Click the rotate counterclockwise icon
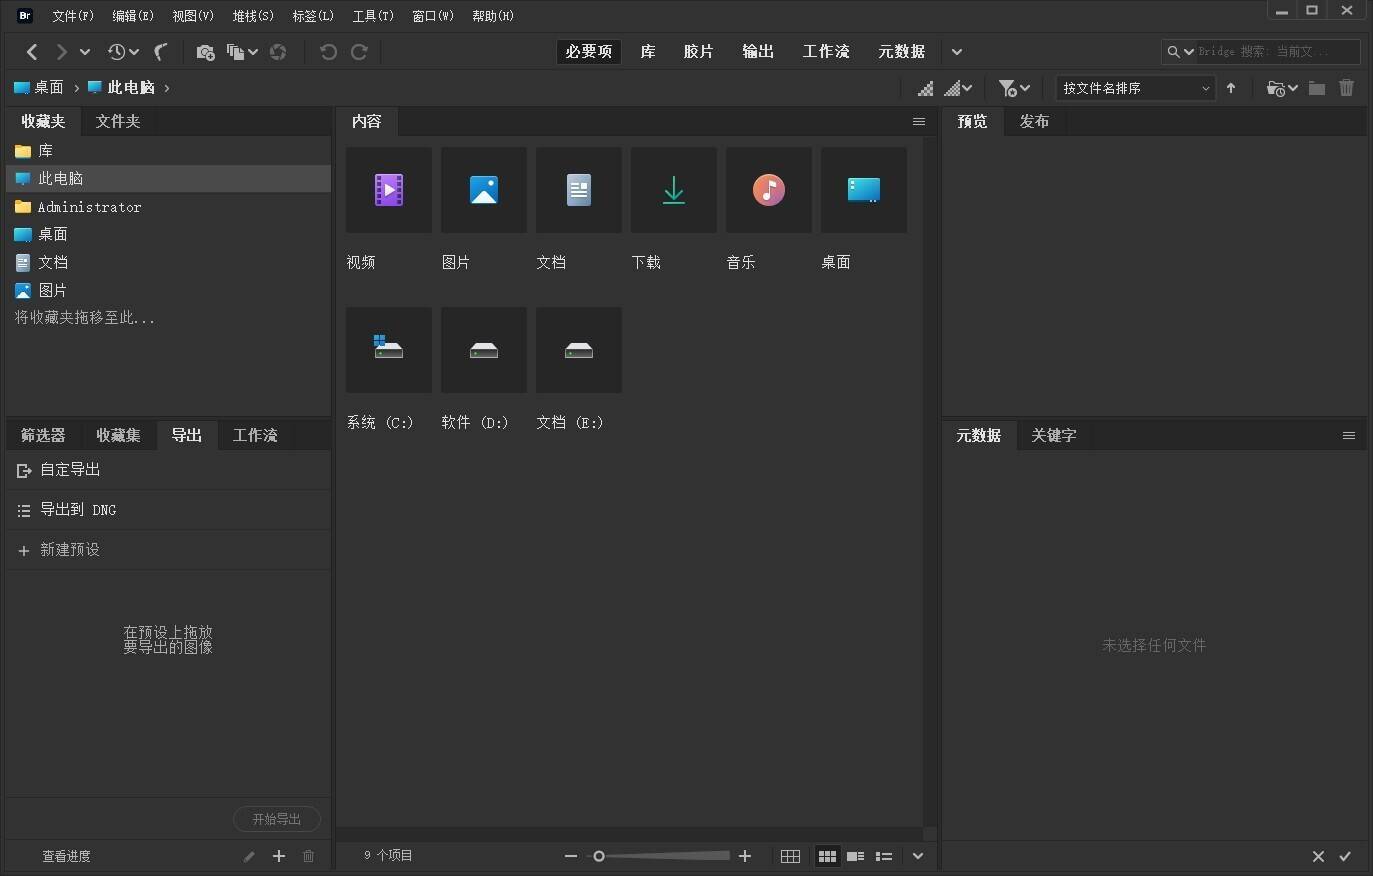 (328, 52)
